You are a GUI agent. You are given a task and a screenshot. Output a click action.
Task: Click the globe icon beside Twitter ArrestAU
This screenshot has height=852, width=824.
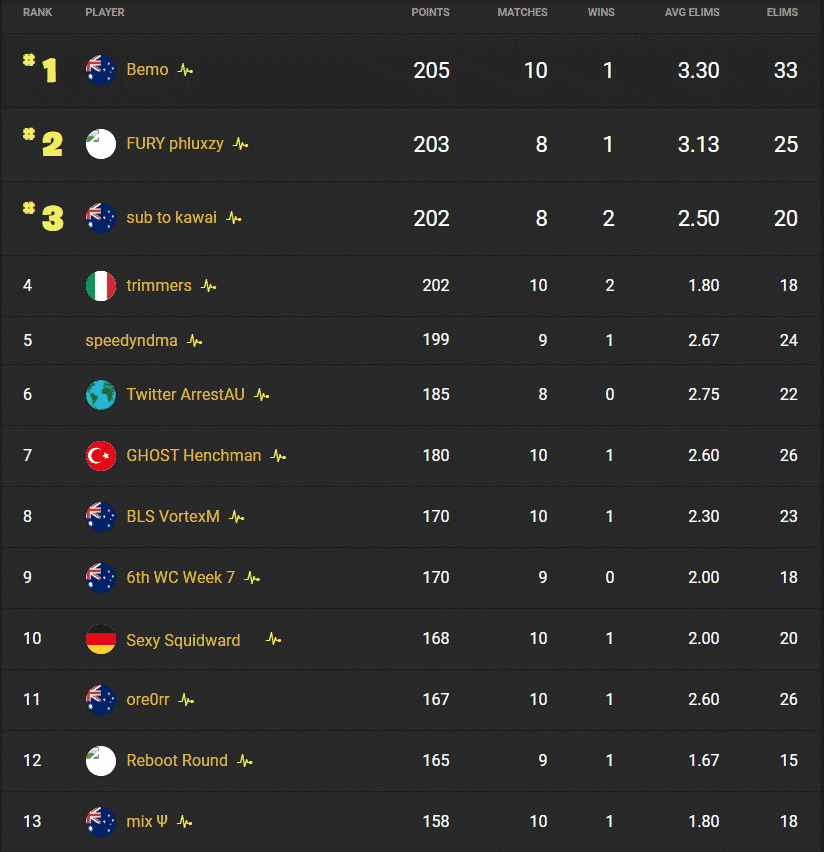pyautogui.click(x=100, y=394)
